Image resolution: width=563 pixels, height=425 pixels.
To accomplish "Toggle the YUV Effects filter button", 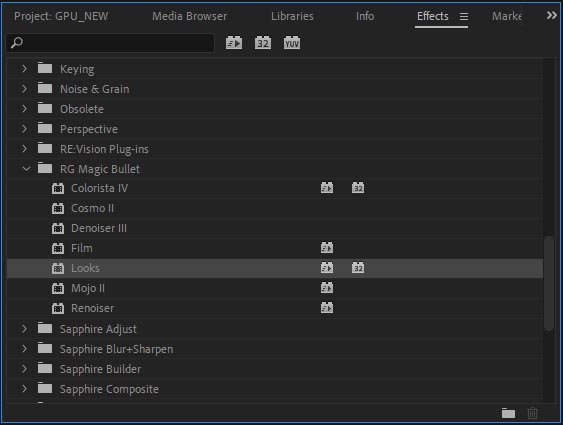I will click(292, 43).
